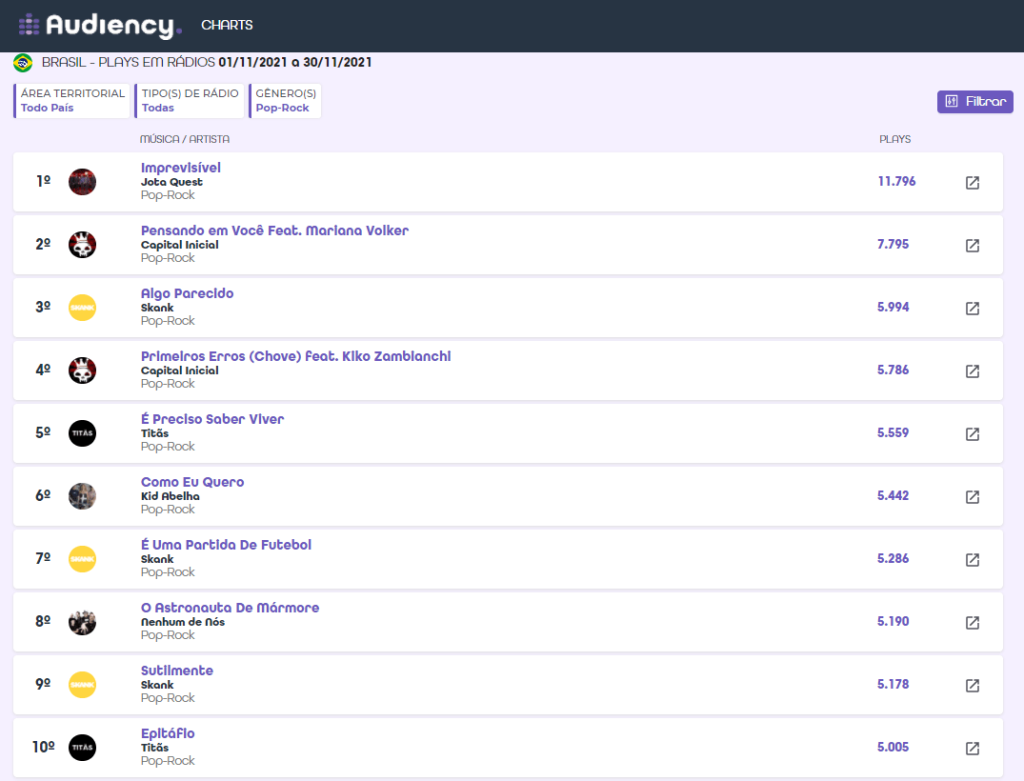The width and height of the screenshot is (1024, 781).
Task: Open external link for O Astronauta De Mármore
Action: (x=972, y=622)
